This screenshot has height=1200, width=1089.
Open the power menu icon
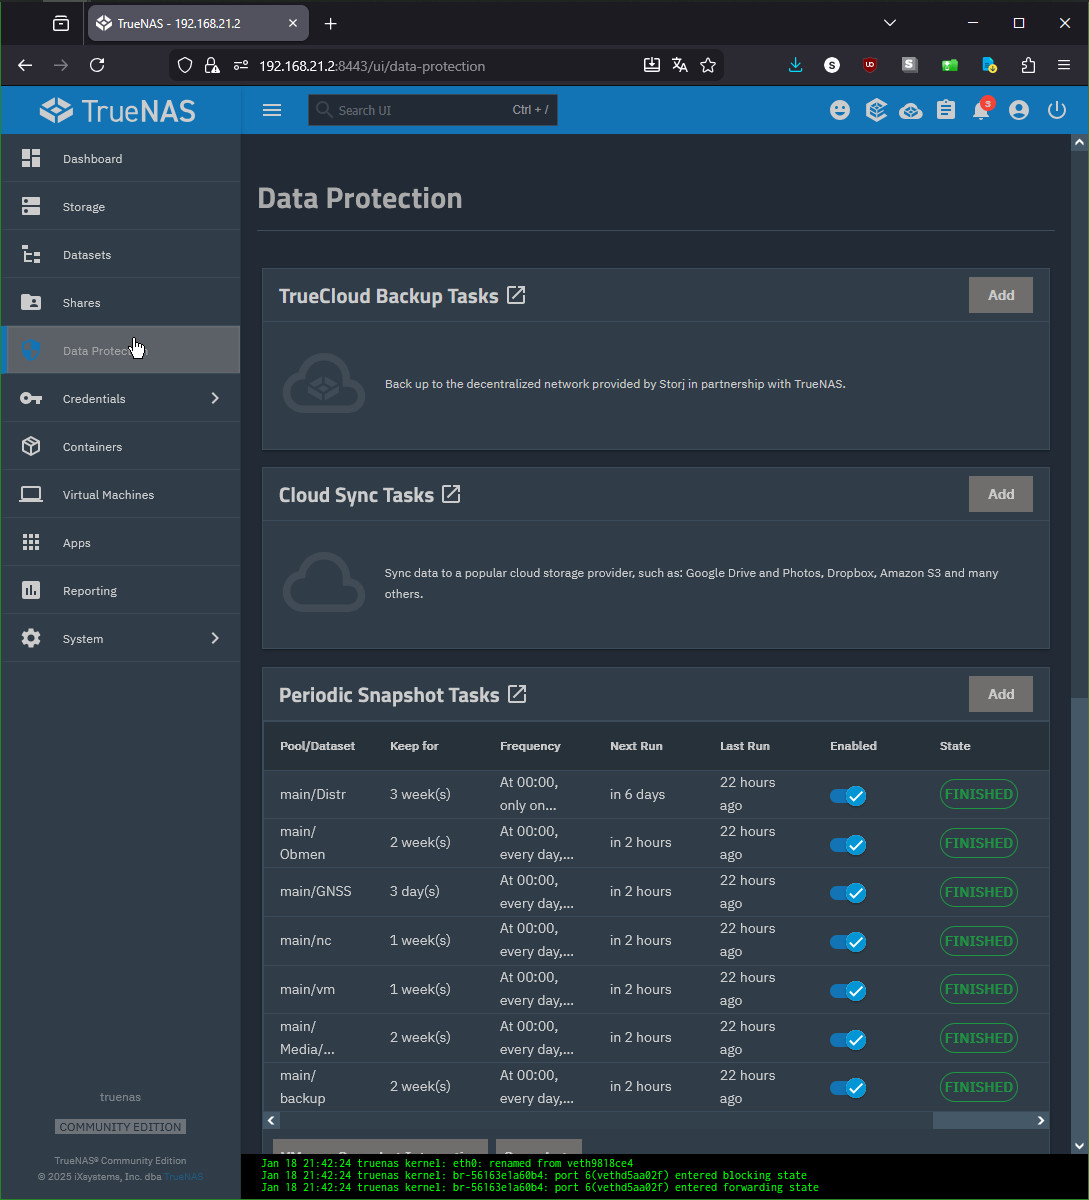1057,111
